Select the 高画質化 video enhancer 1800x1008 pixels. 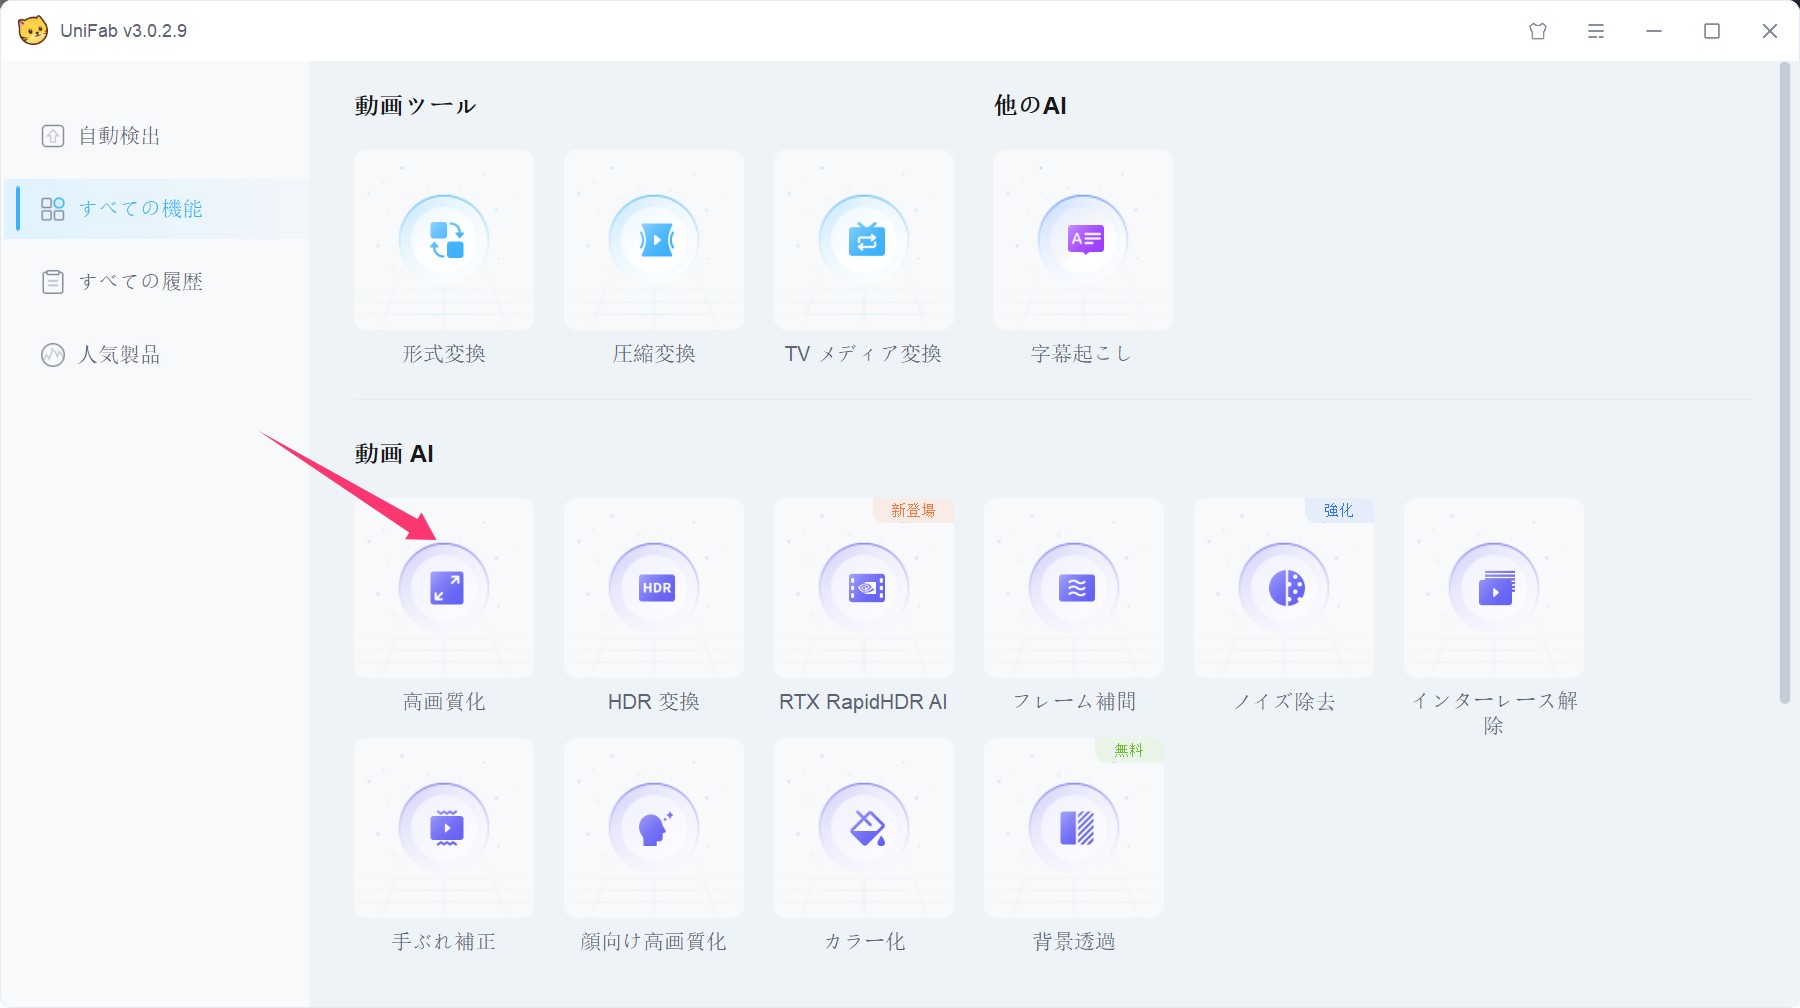[x=443, y=588]
